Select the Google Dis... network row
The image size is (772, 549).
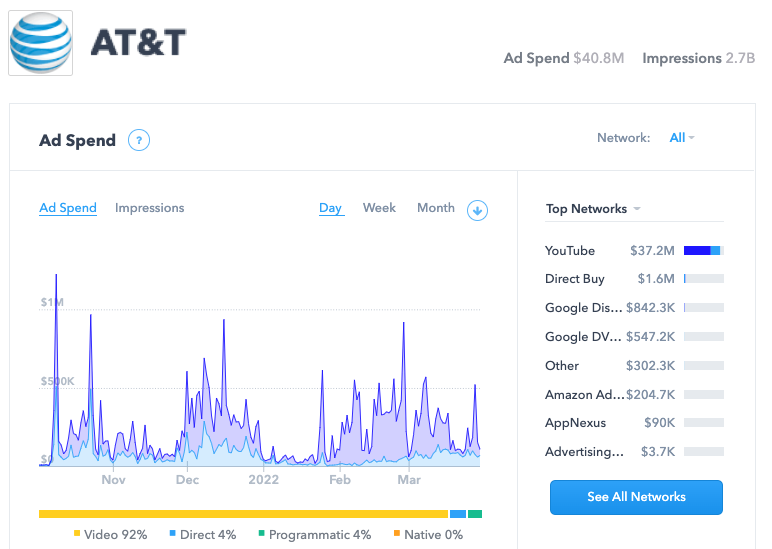[634, 308]
